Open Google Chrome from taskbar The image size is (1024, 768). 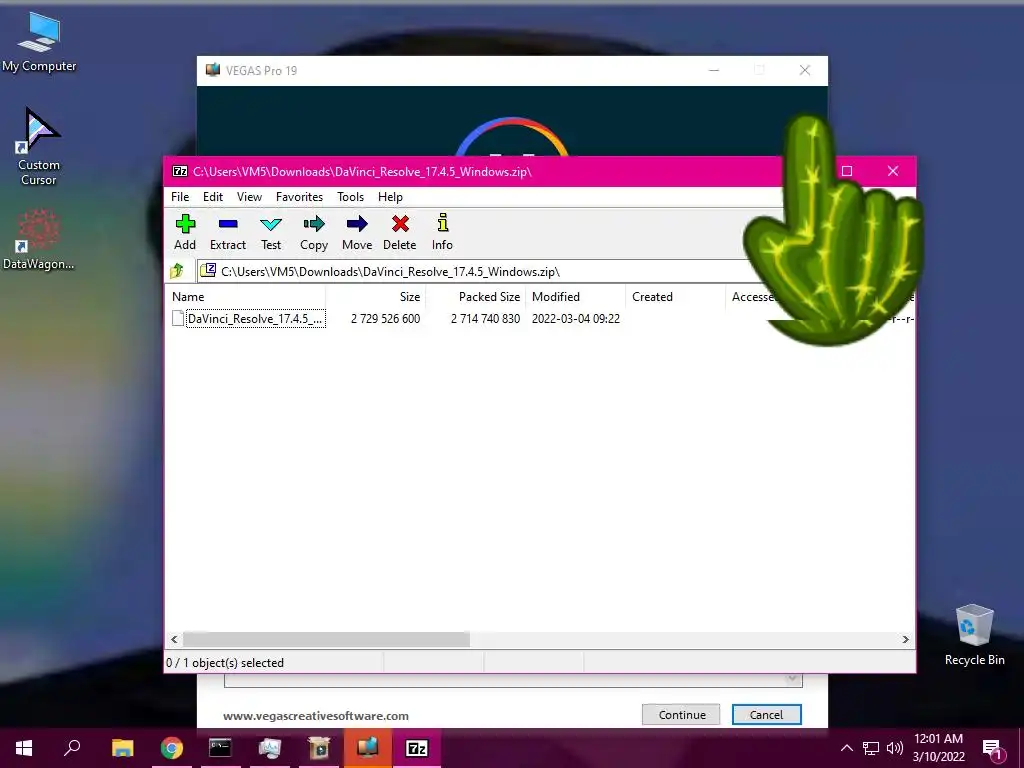tap(172, 748)
